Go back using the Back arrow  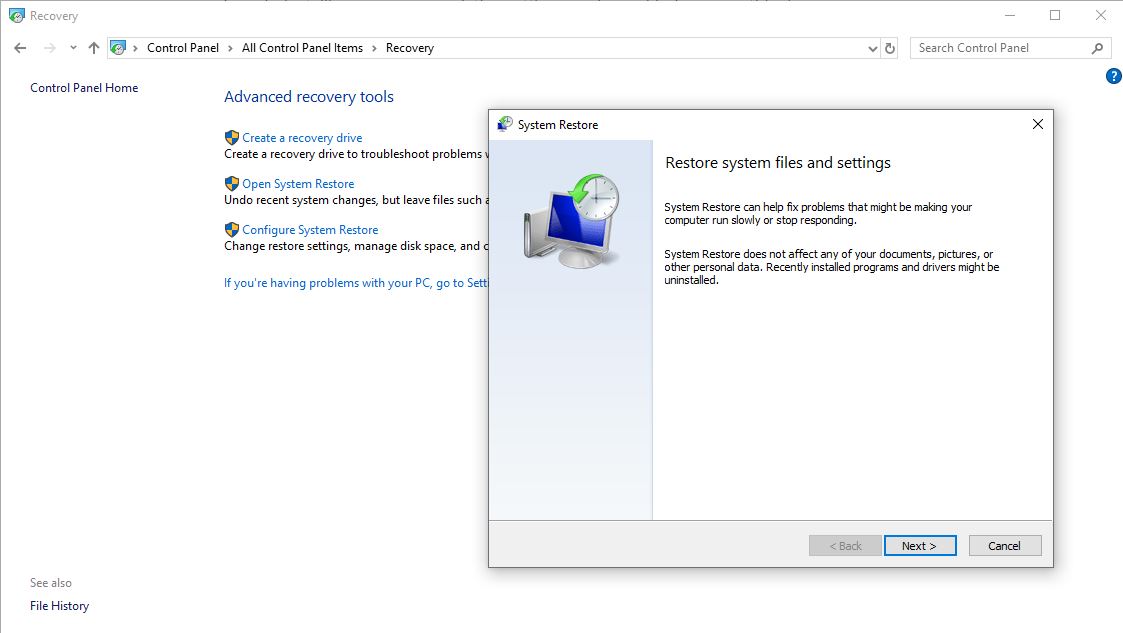tap(20, 48)
